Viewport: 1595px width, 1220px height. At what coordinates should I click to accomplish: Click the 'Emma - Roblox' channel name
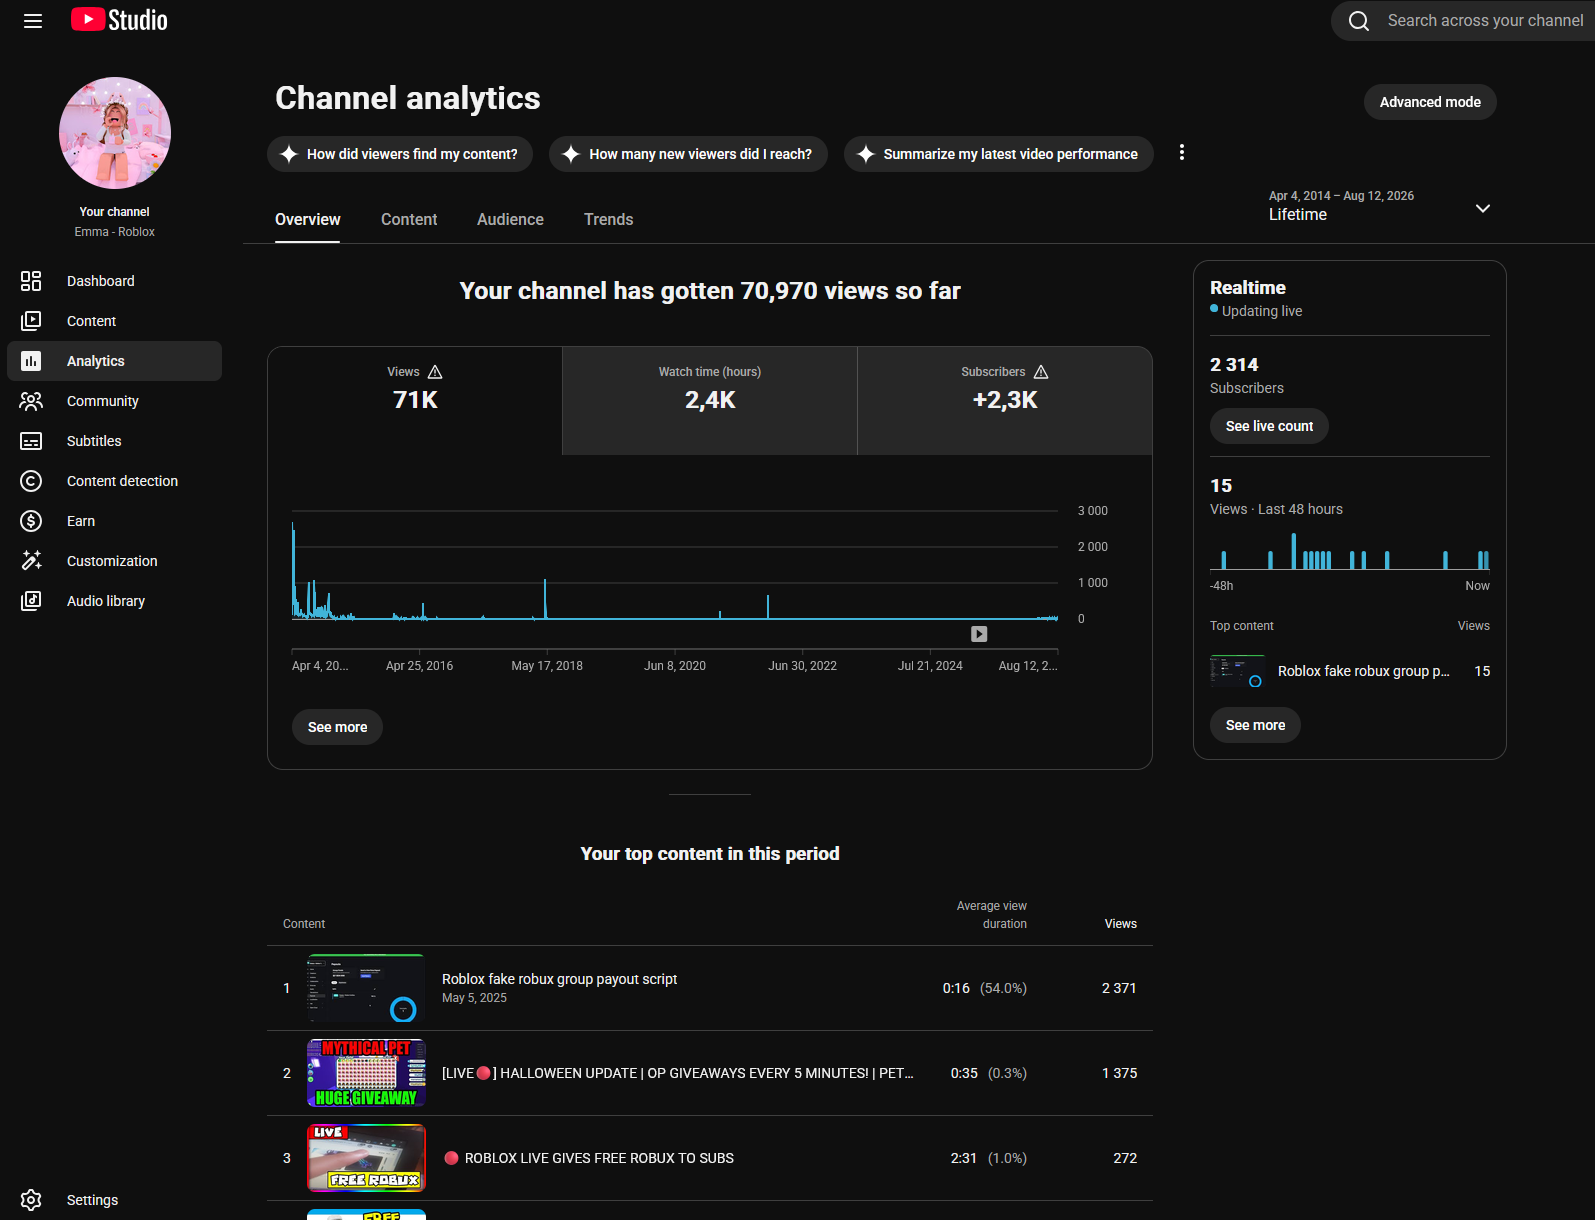click(115, 232)
